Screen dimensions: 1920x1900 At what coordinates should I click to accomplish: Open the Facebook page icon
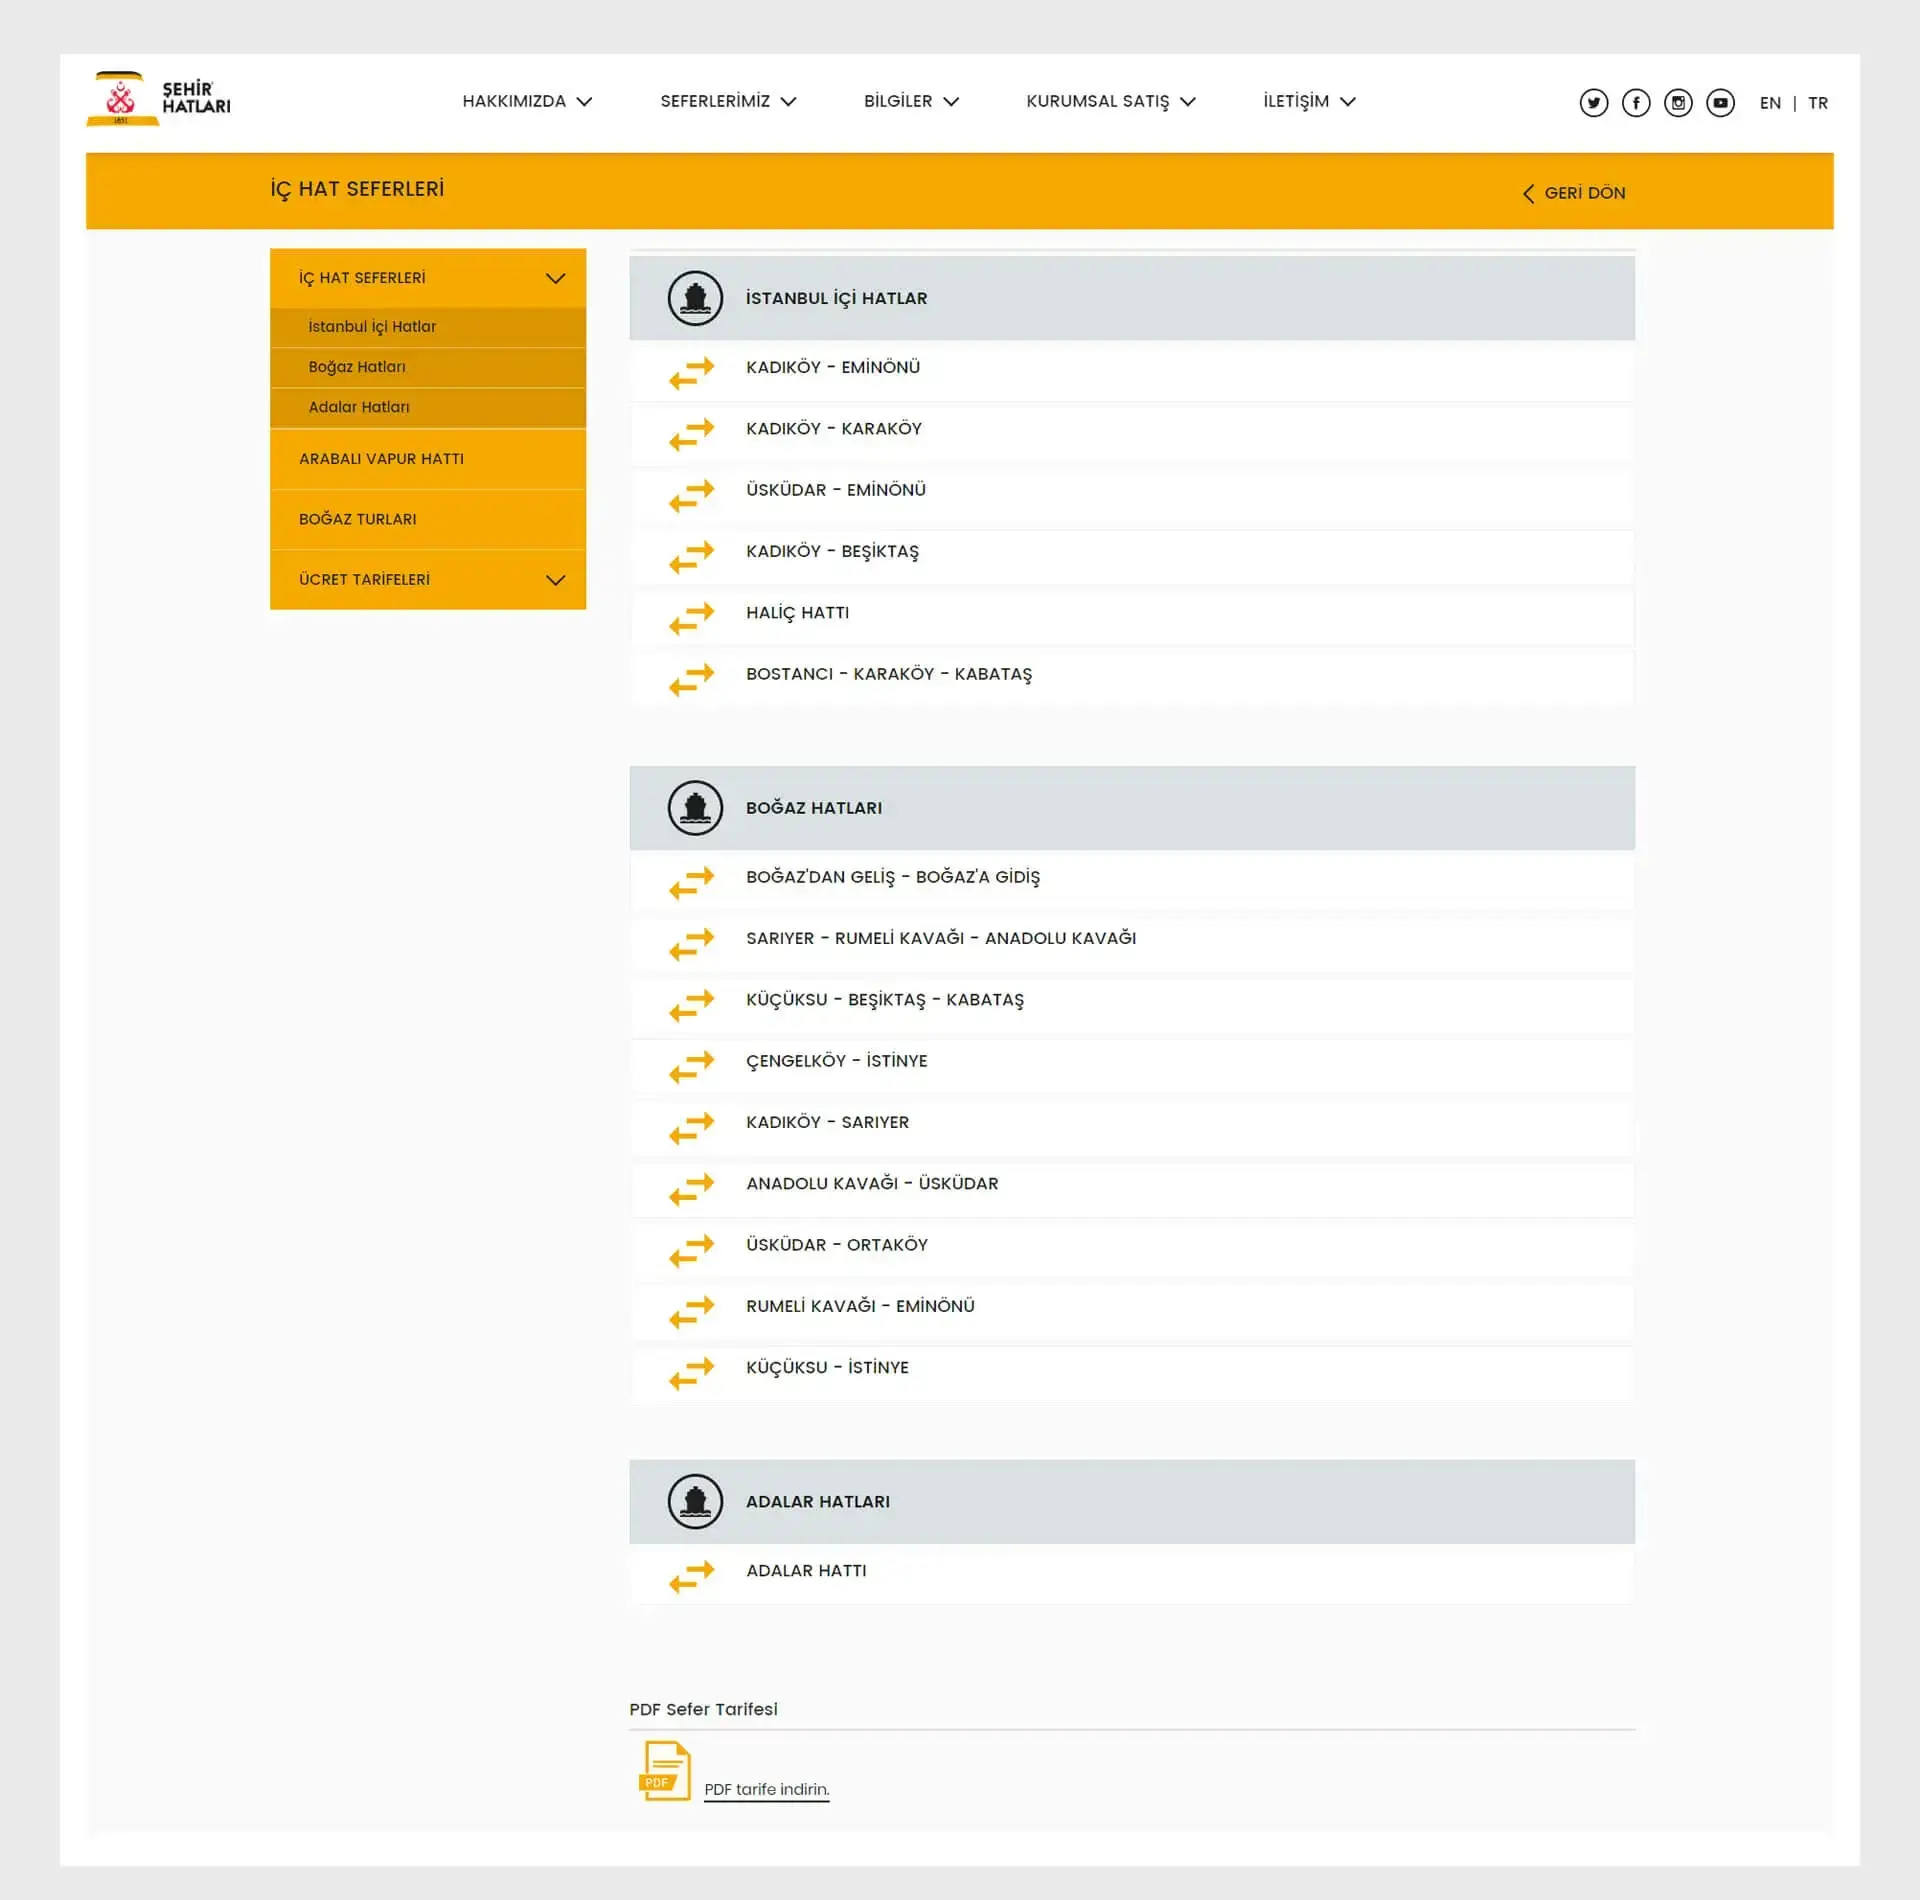(x=1637, y=102)
